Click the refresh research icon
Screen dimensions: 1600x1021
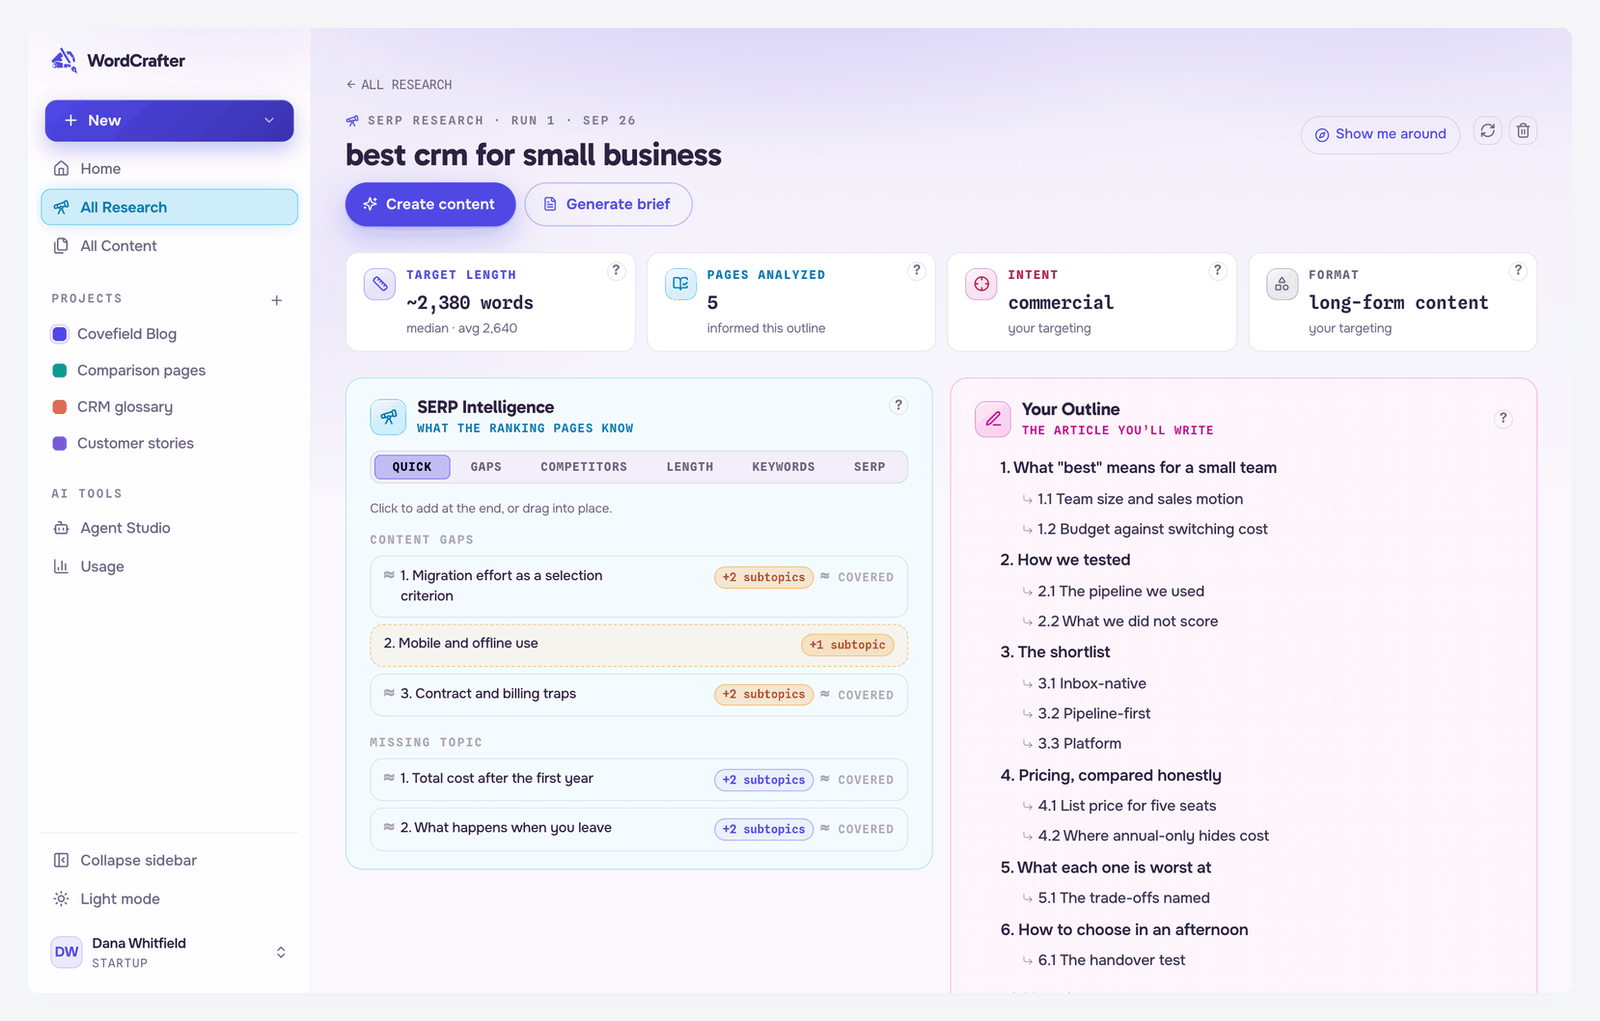1488,131
